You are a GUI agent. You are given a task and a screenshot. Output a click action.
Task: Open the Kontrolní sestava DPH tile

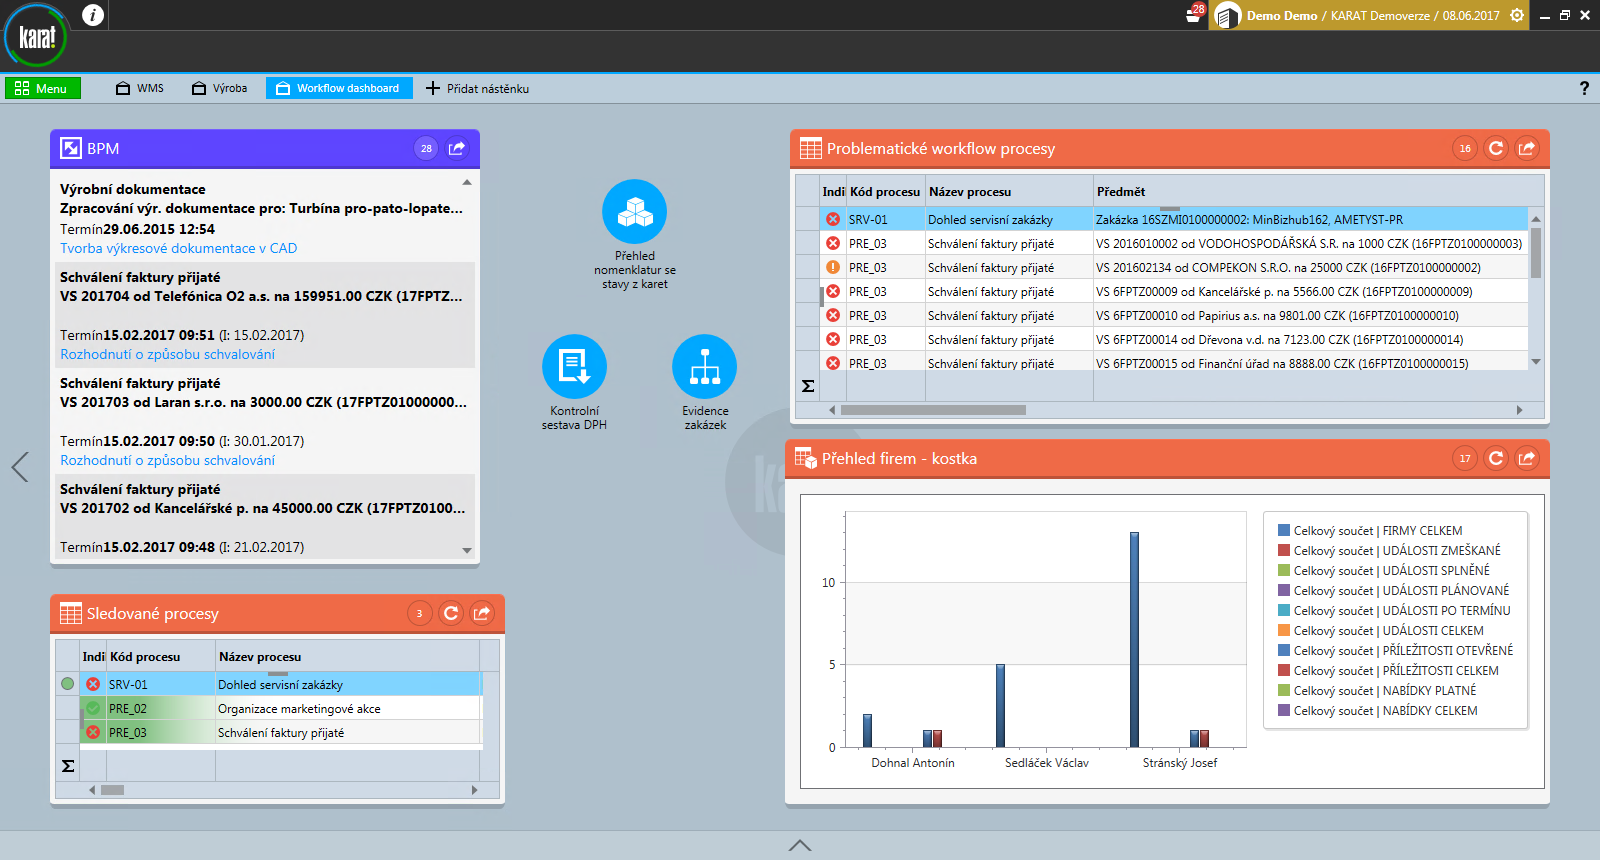click(574, 367)
